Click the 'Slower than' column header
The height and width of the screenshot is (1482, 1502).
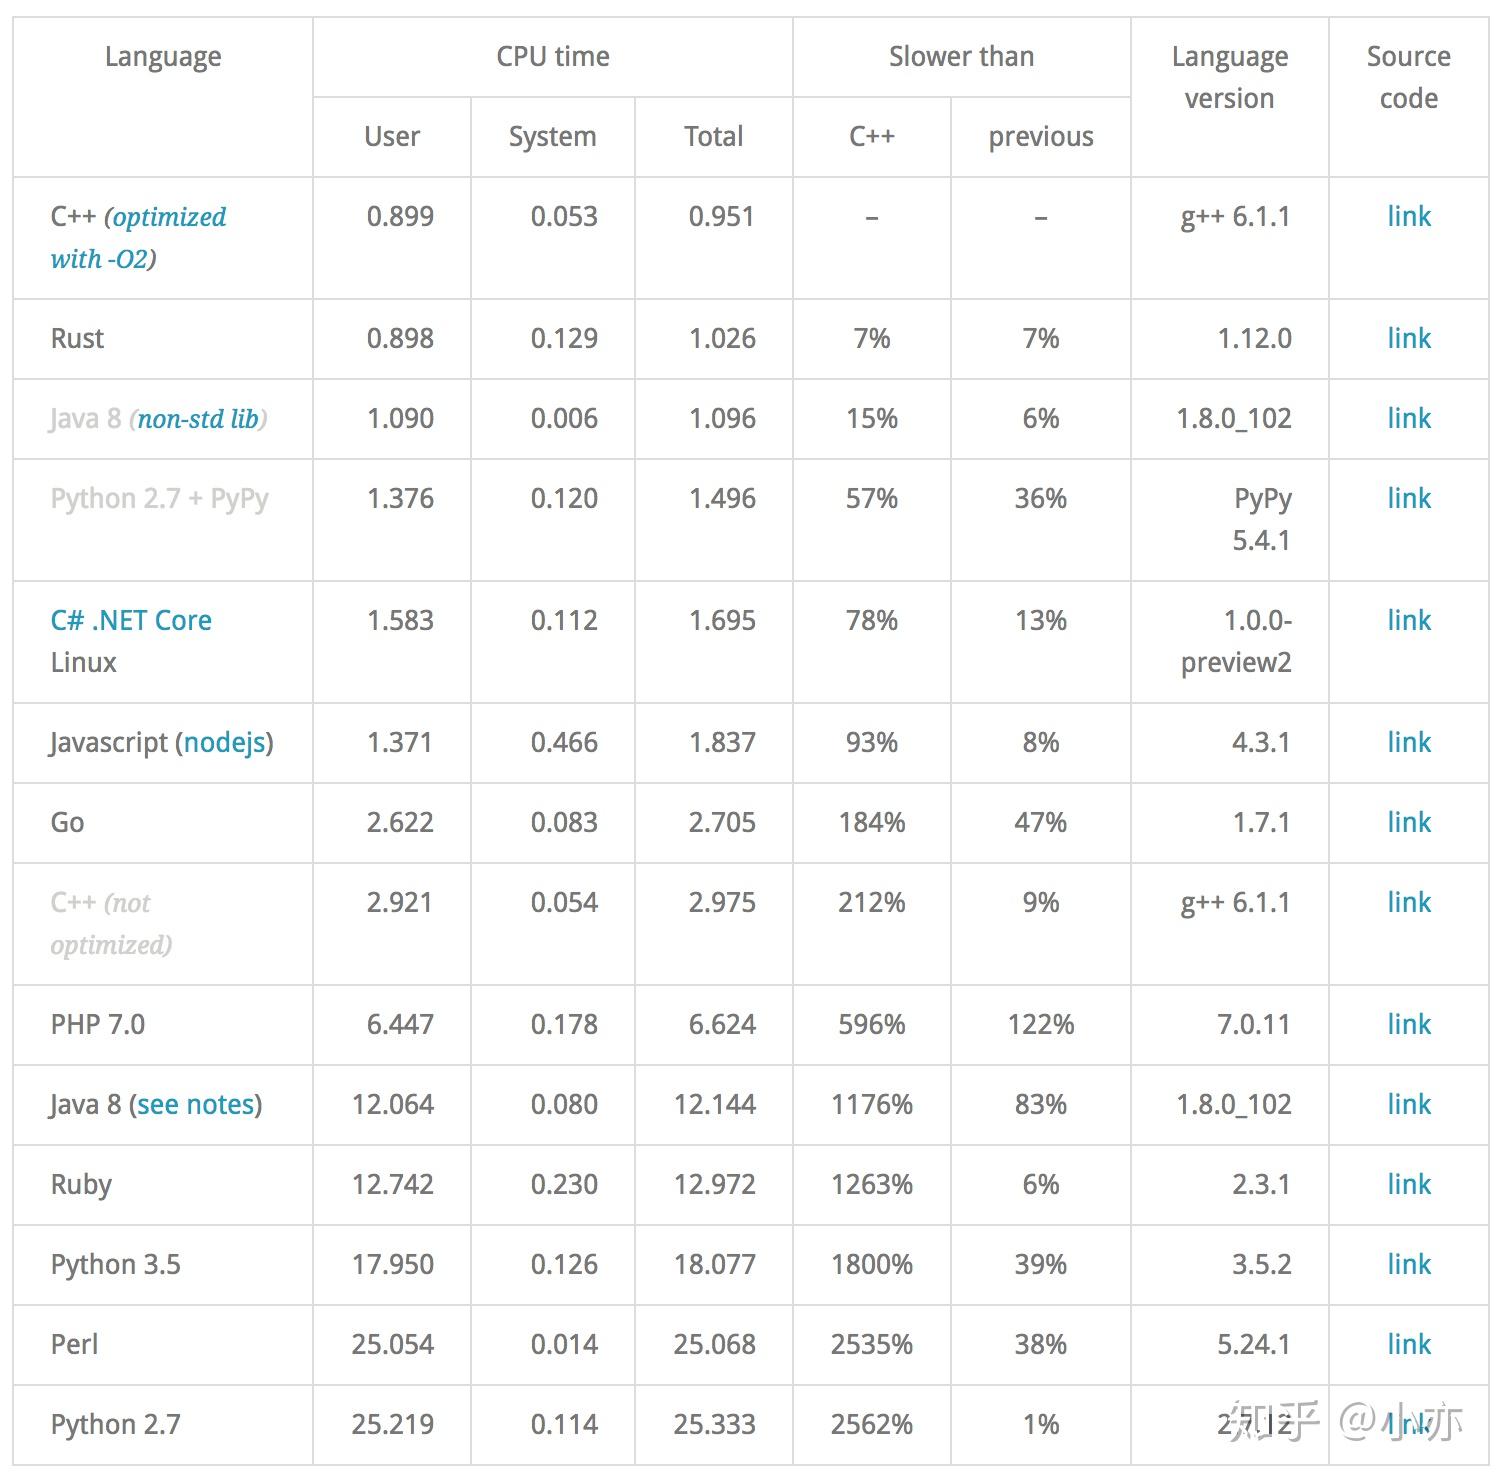[x=961, y=57]
